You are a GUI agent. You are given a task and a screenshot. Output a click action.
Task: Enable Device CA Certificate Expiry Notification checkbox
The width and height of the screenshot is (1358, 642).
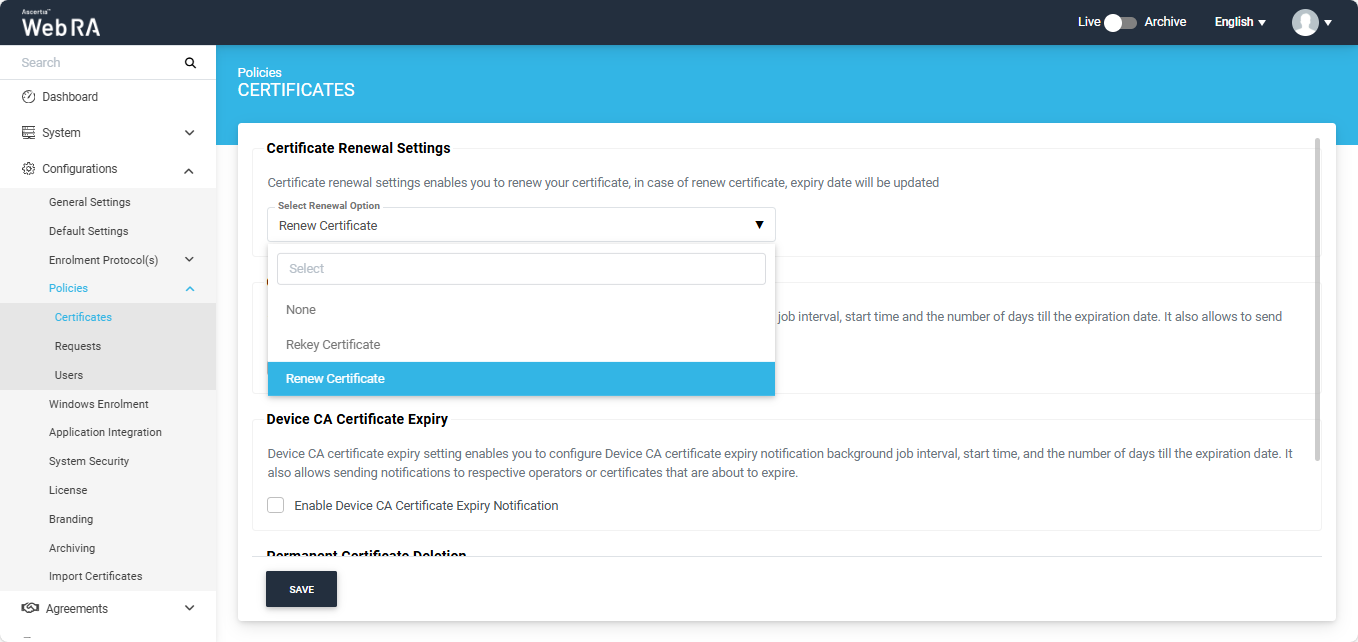point(276,506)
